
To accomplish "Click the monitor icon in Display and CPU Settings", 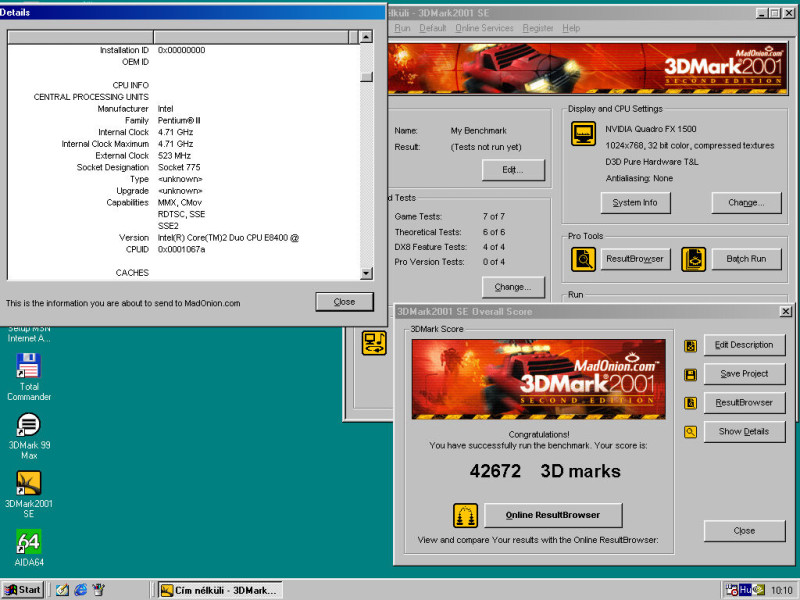I will point(583,134).
